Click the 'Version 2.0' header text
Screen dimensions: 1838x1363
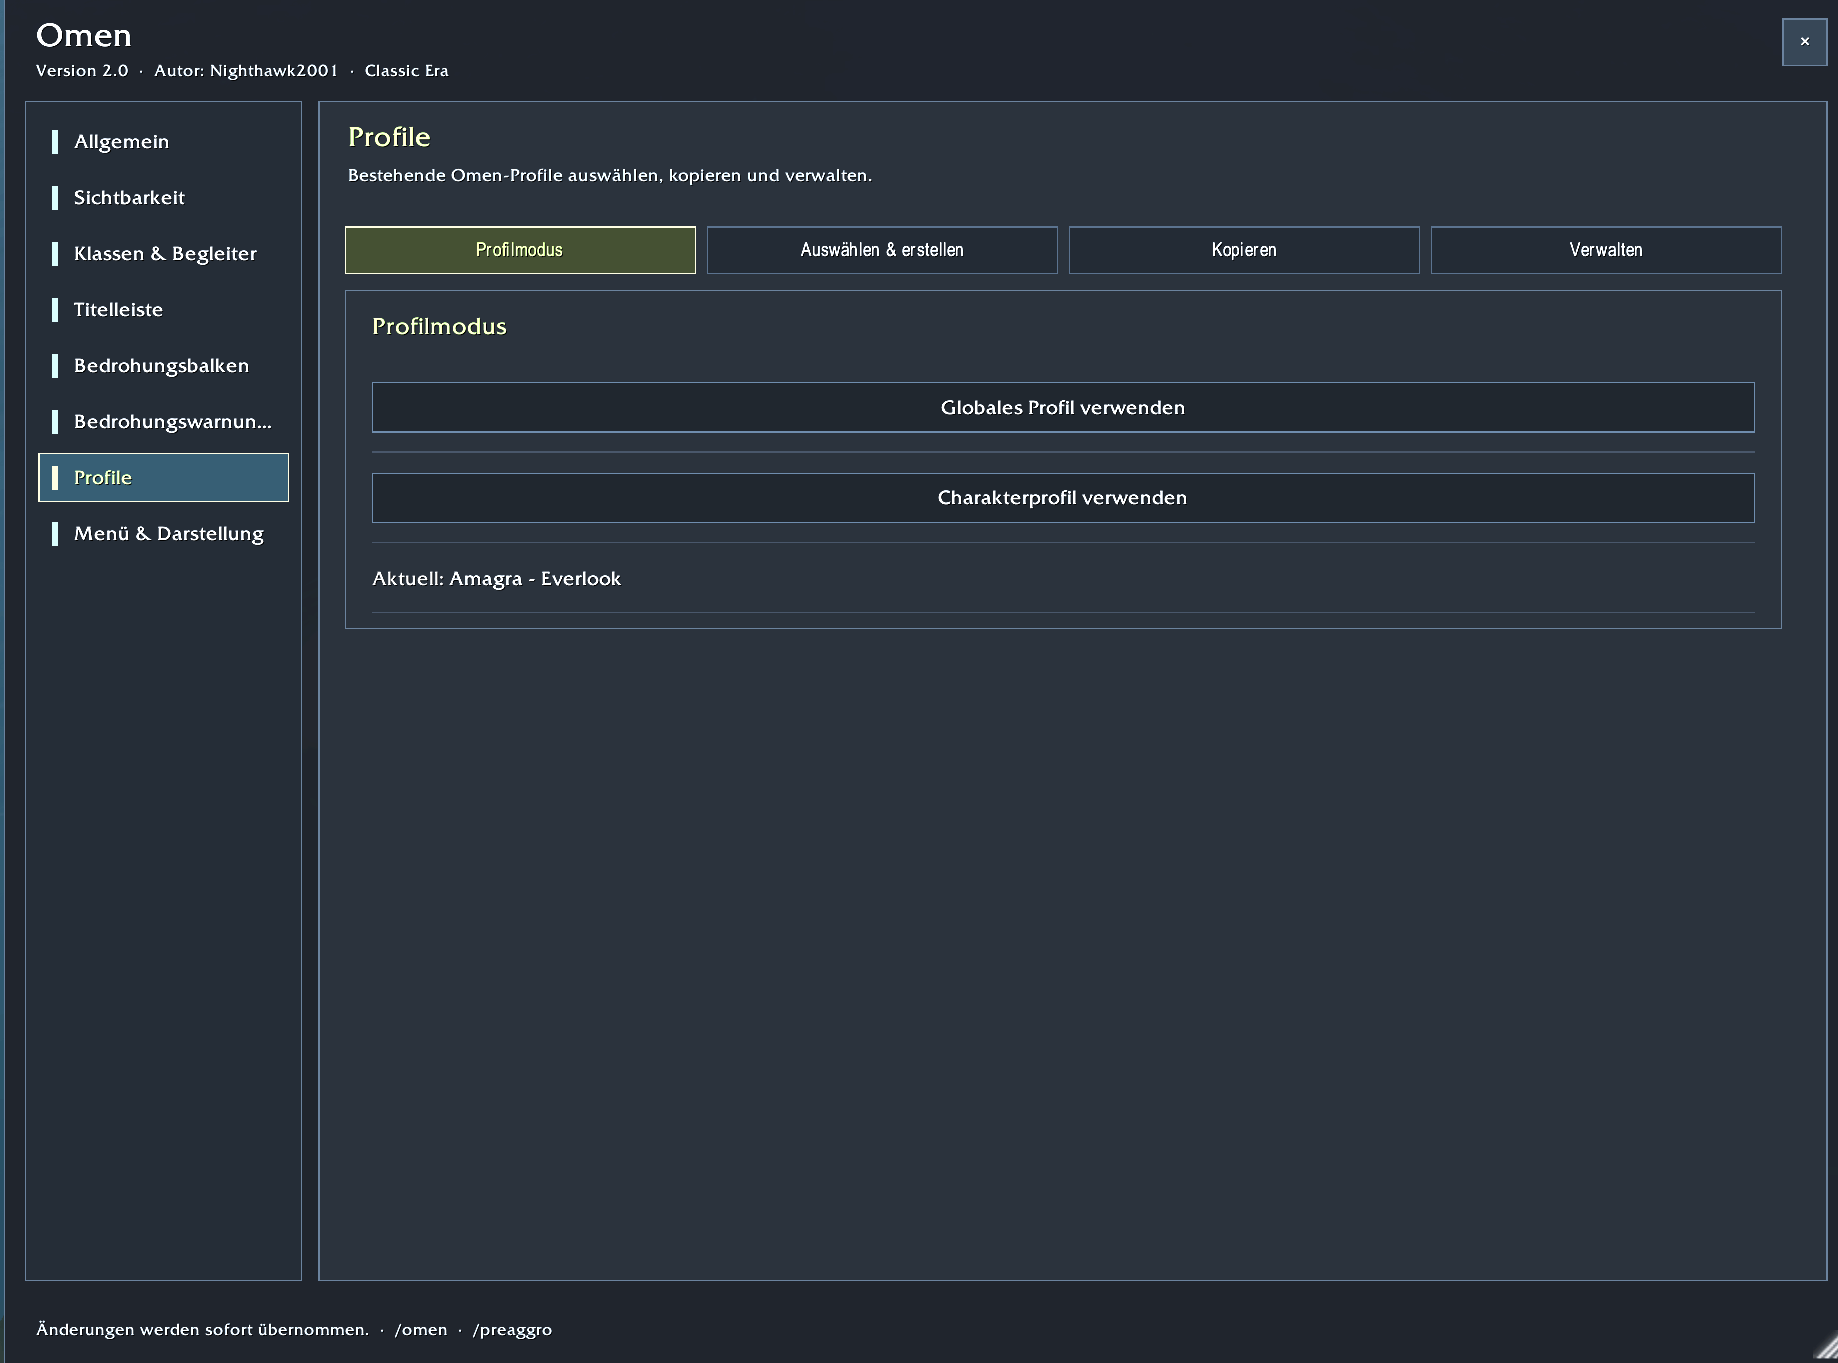pos(82,70)
